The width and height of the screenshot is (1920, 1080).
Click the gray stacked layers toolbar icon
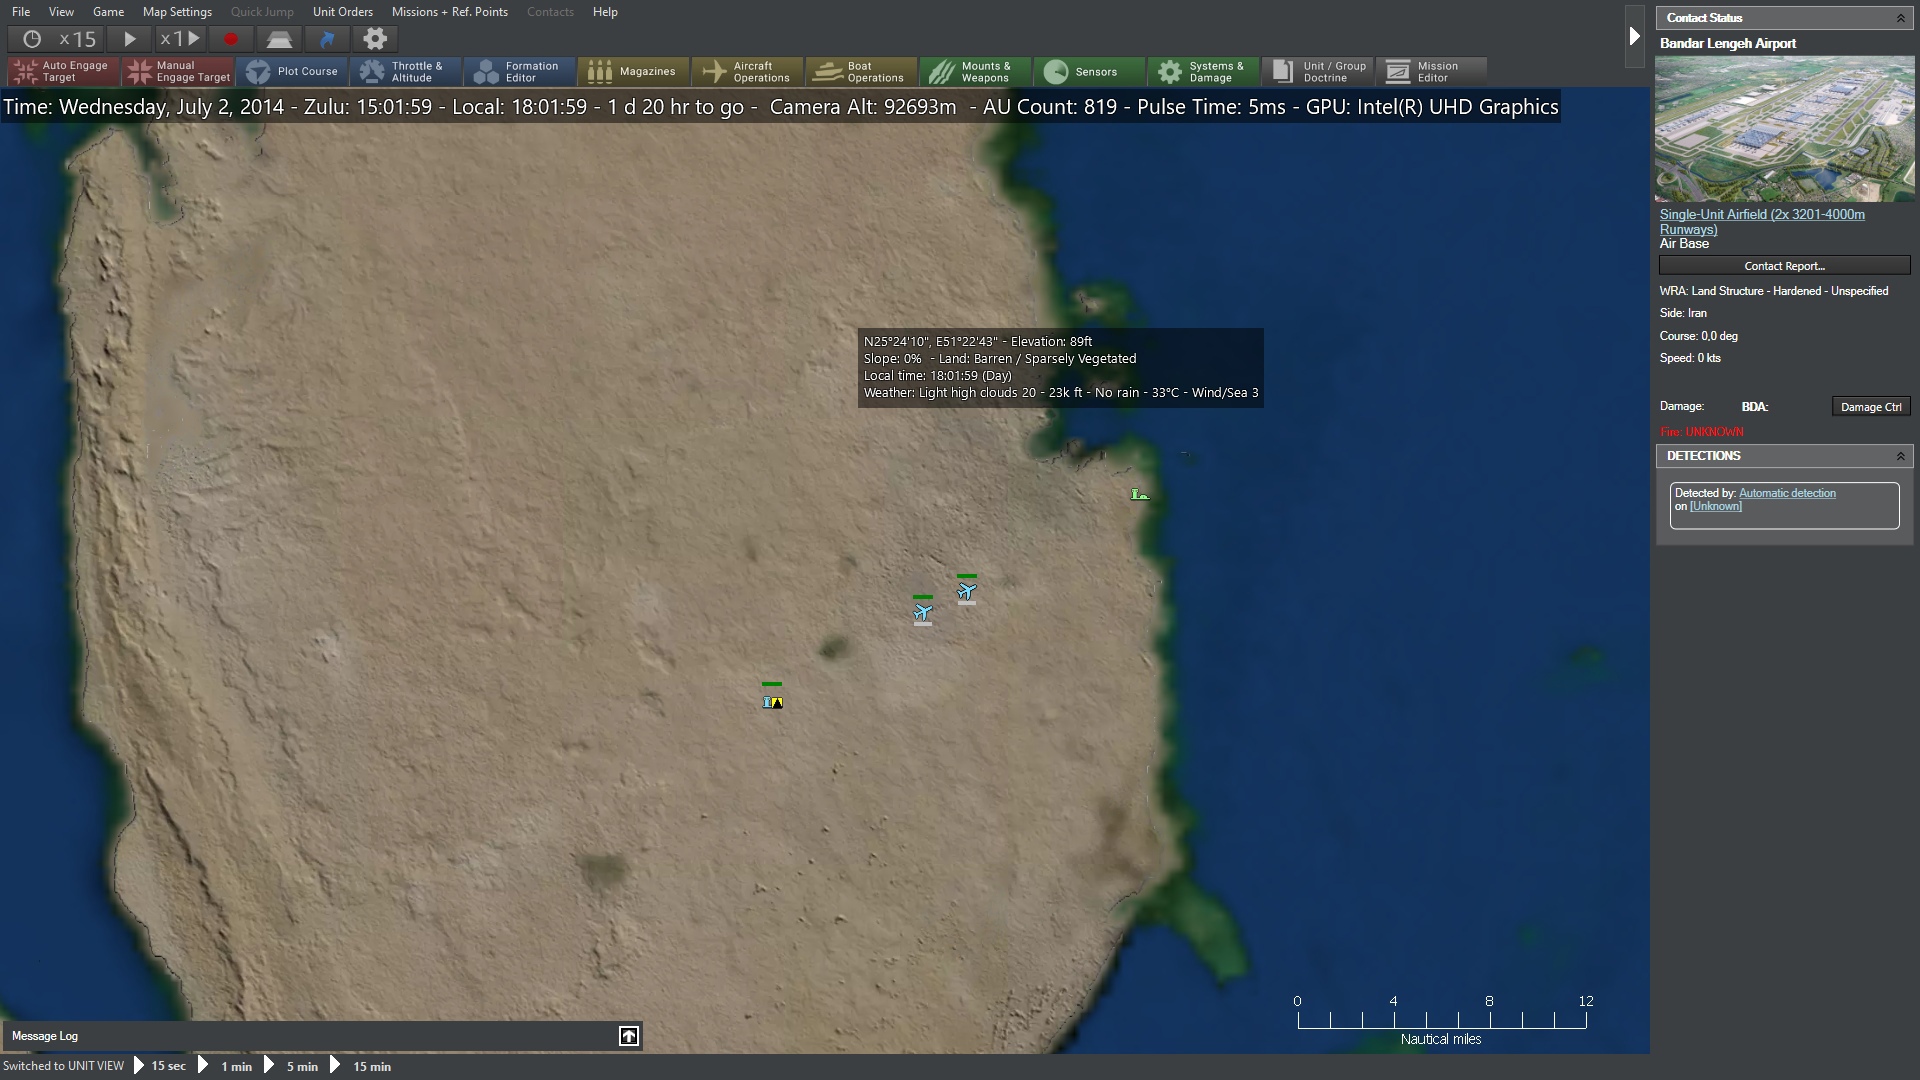point(279,39)
